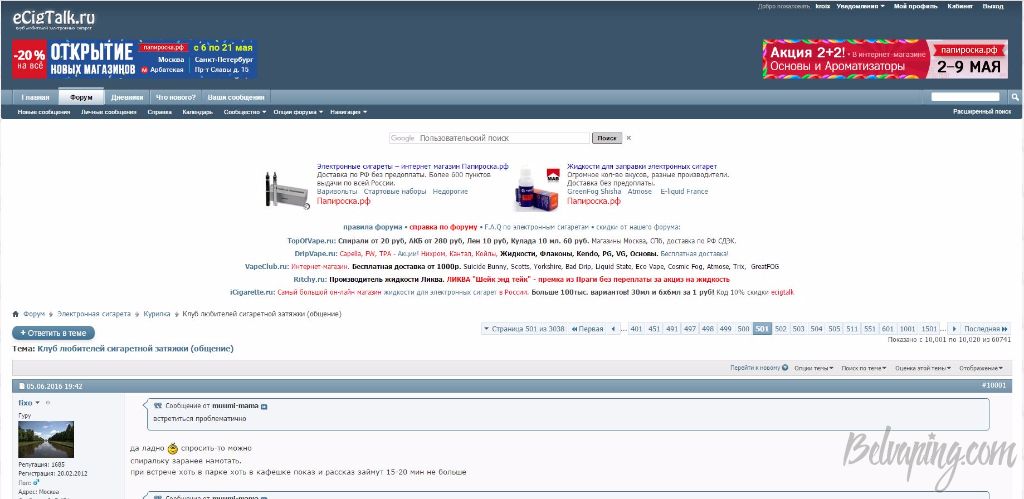Expand the Сообщество submenu
Image resolution: width=1024 pixels, height=499 pixels.
click(244, 112)
